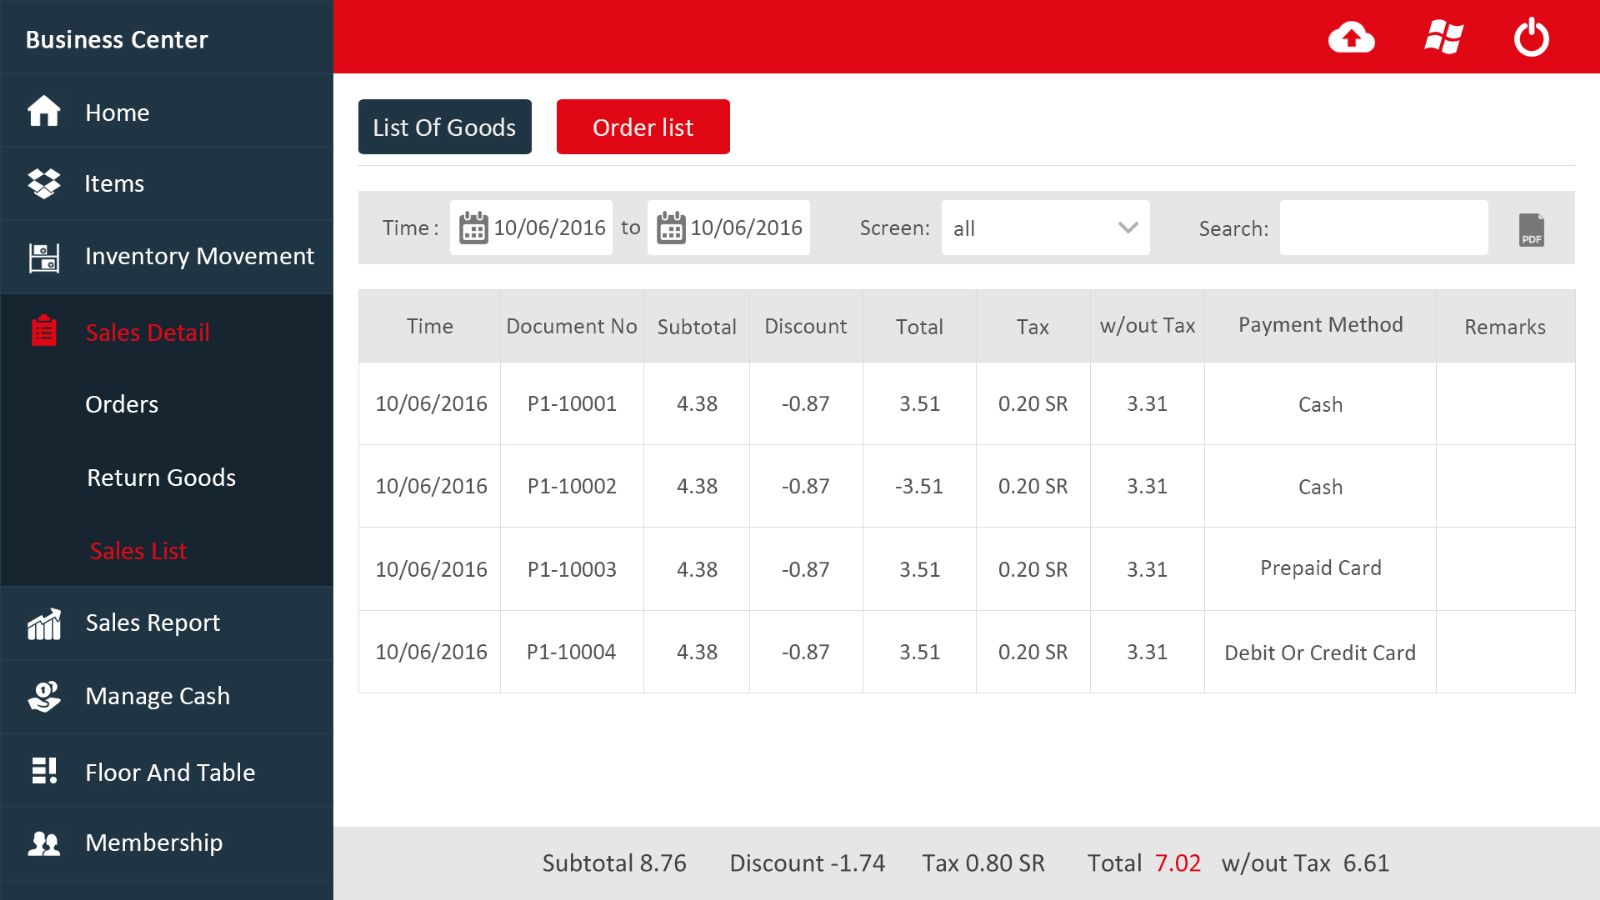This screenshot has width=1600, height=900.
Task: Select Return Goods in the sidebar
Action: 161,478
